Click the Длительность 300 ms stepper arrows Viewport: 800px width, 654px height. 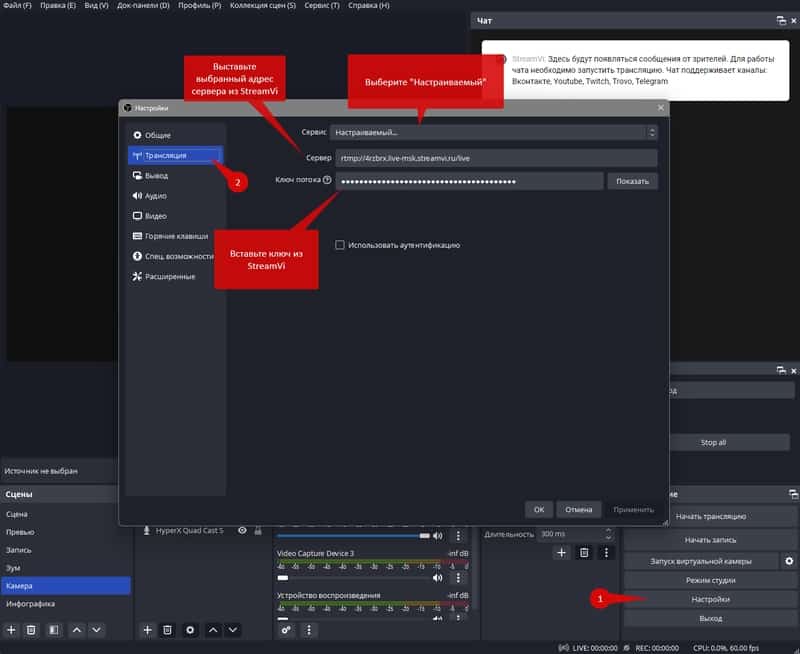[x=608, y=534]
